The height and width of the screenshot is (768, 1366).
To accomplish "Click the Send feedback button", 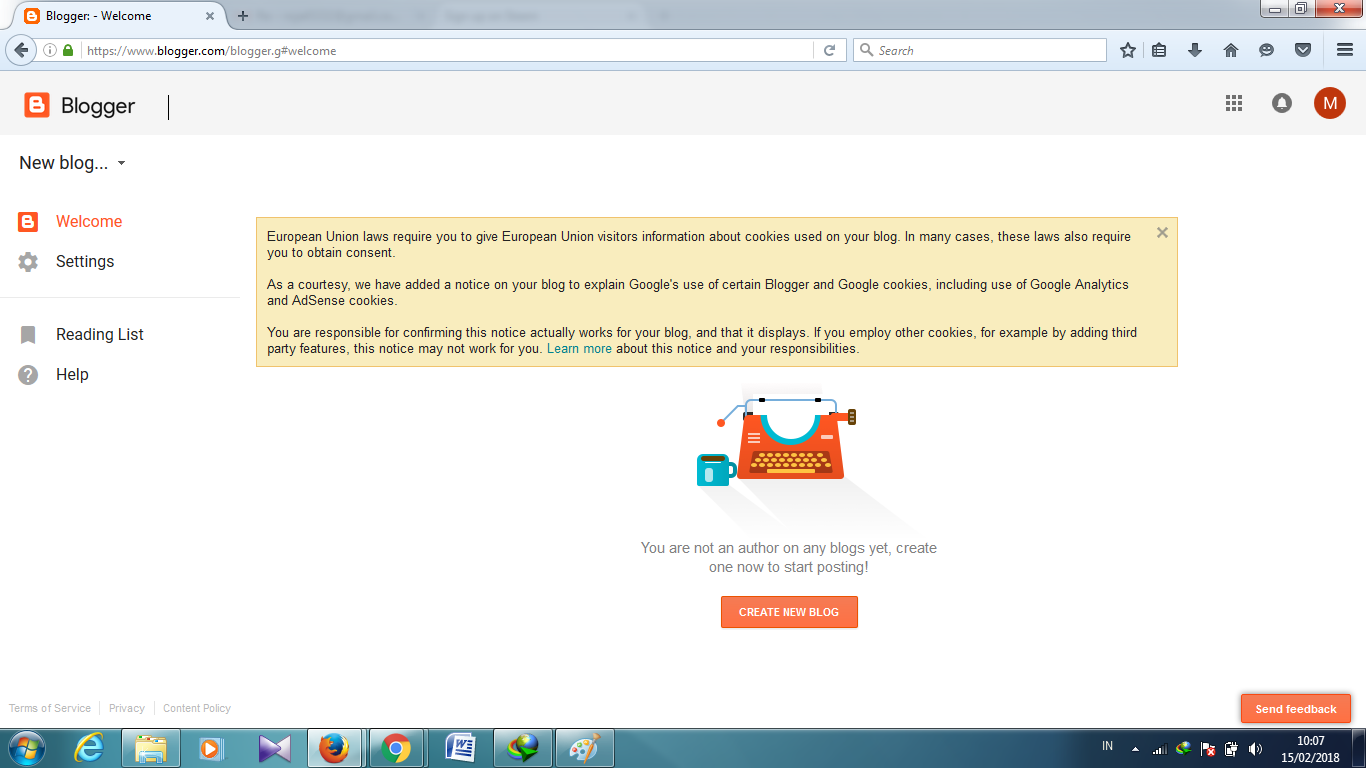I will coord(1296,709).
